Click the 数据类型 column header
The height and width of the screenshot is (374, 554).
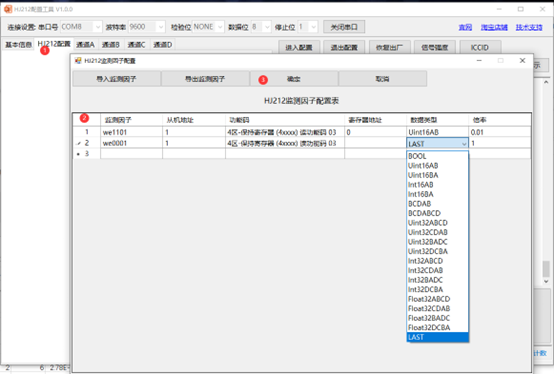(x=437, y=120)
